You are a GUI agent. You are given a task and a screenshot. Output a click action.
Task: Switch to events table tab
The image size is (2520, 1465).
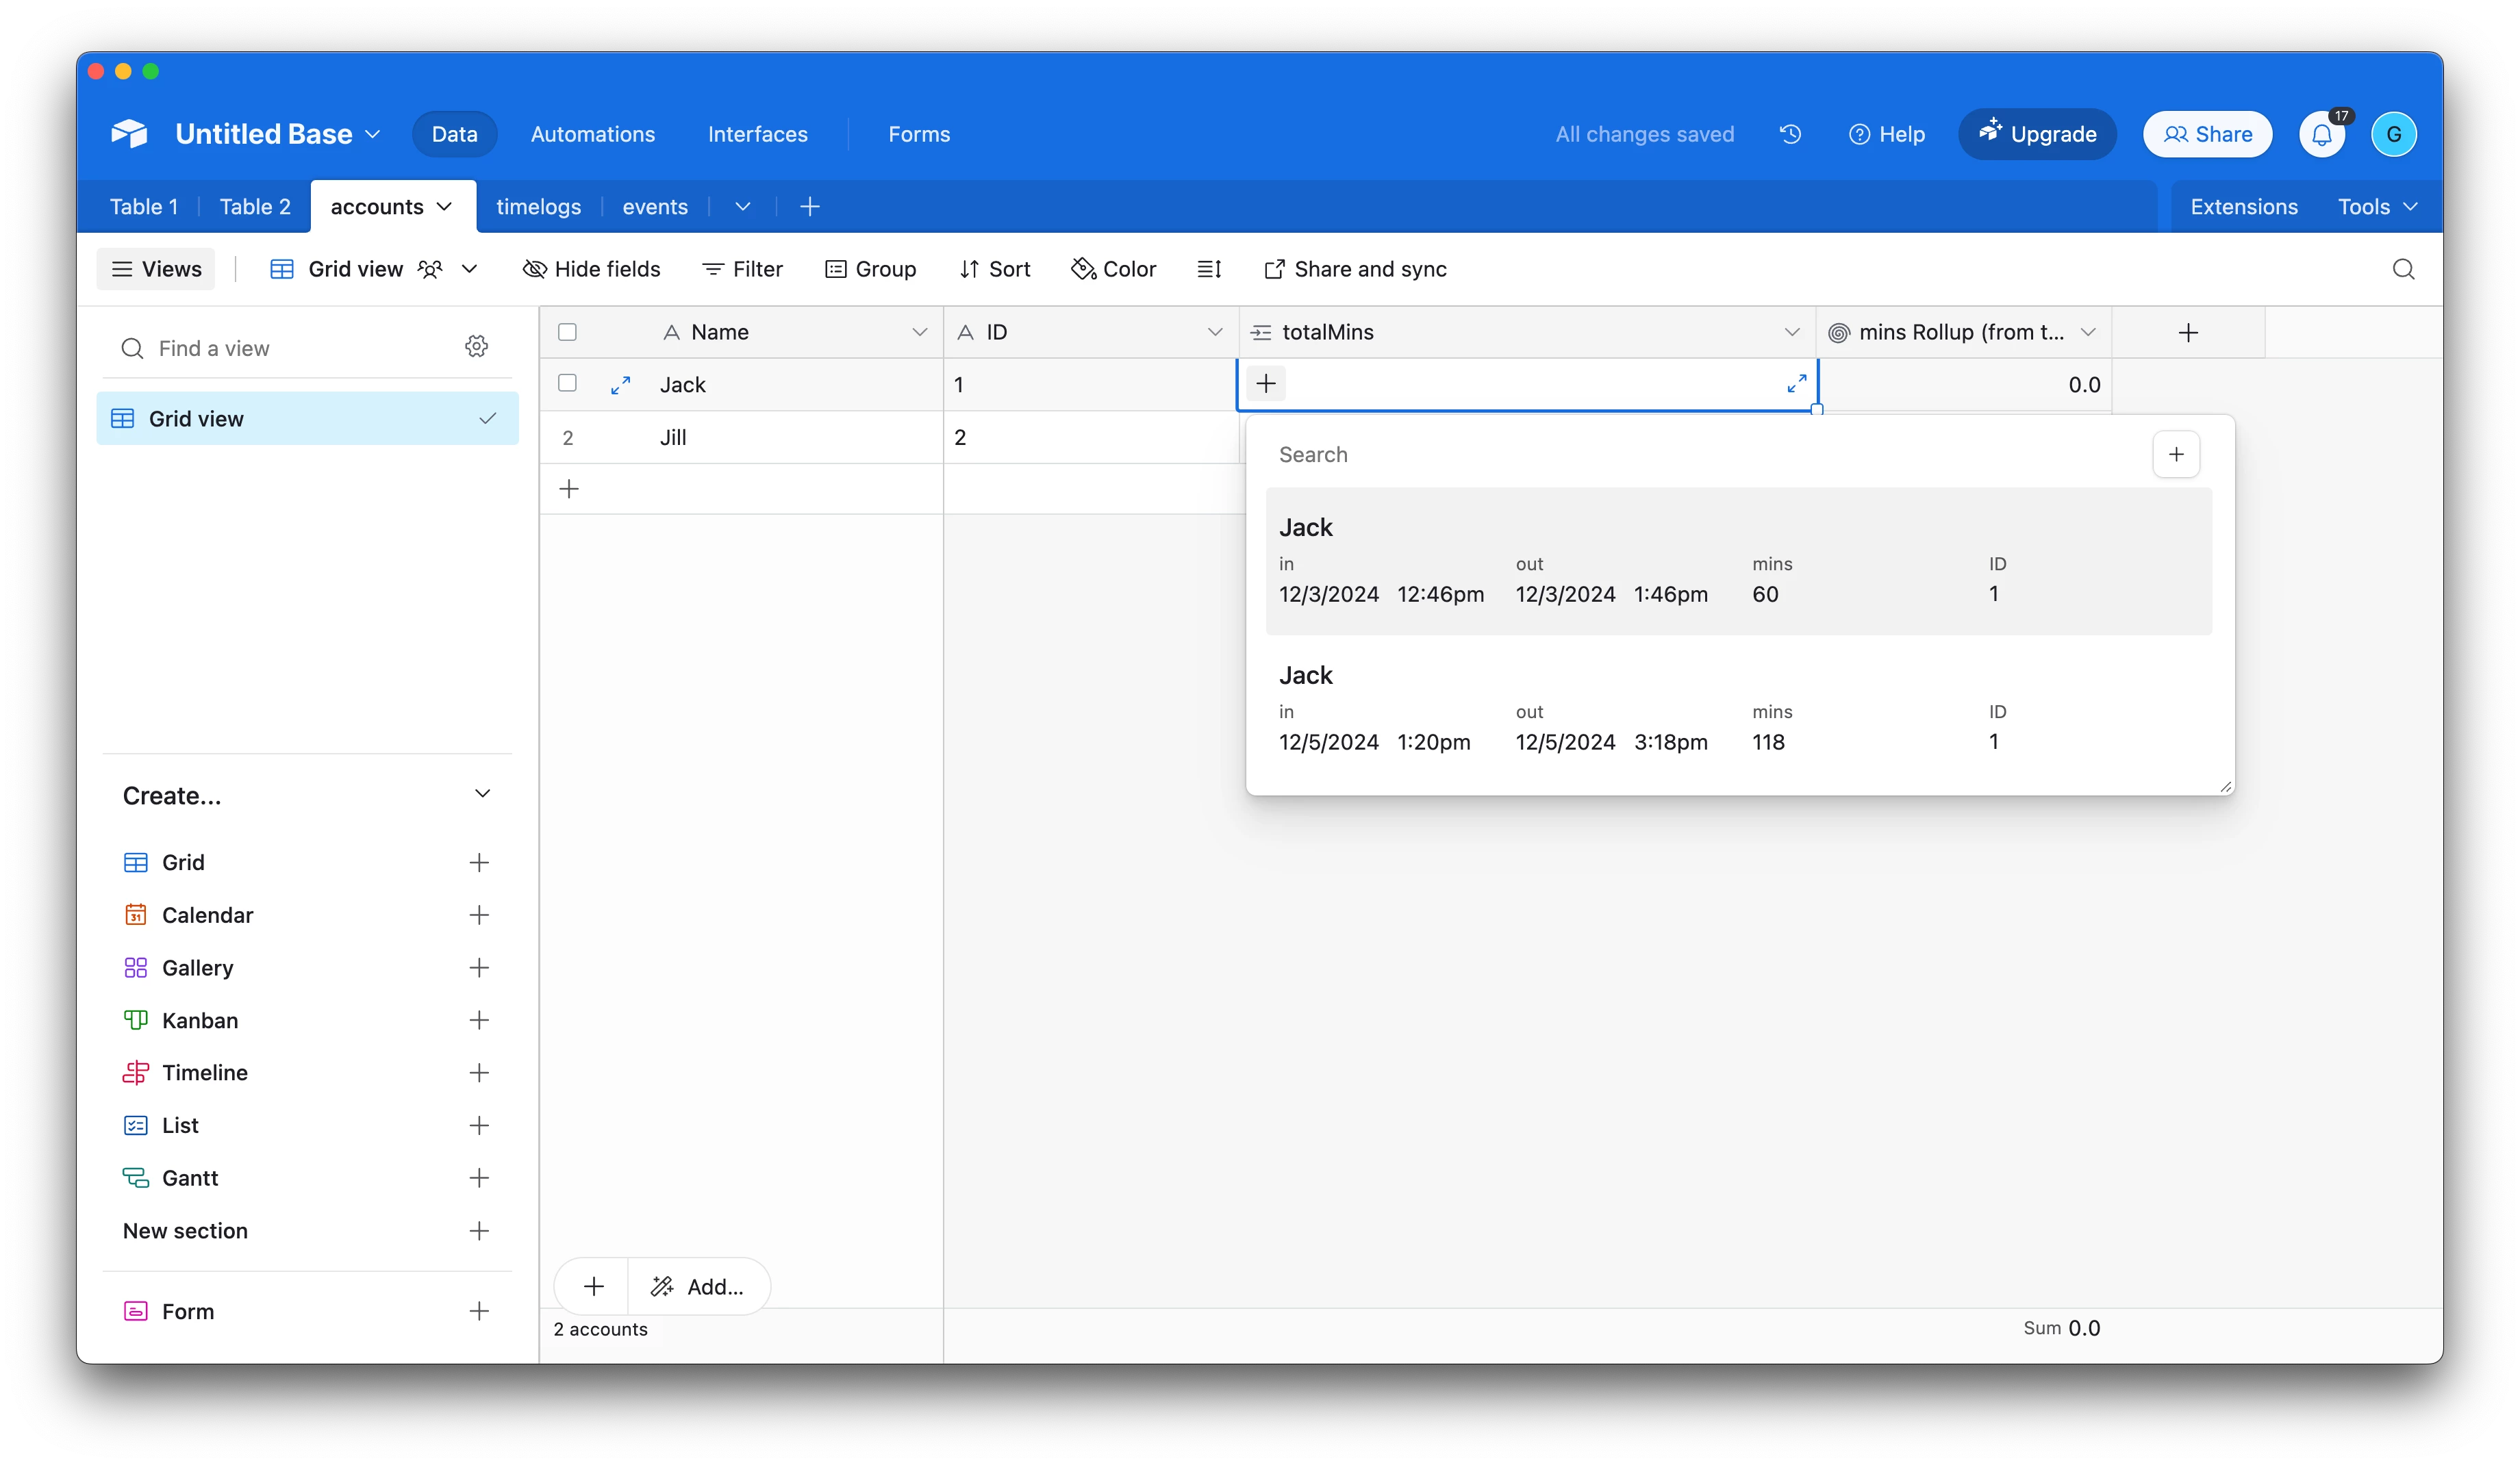[x=654, y=207]
